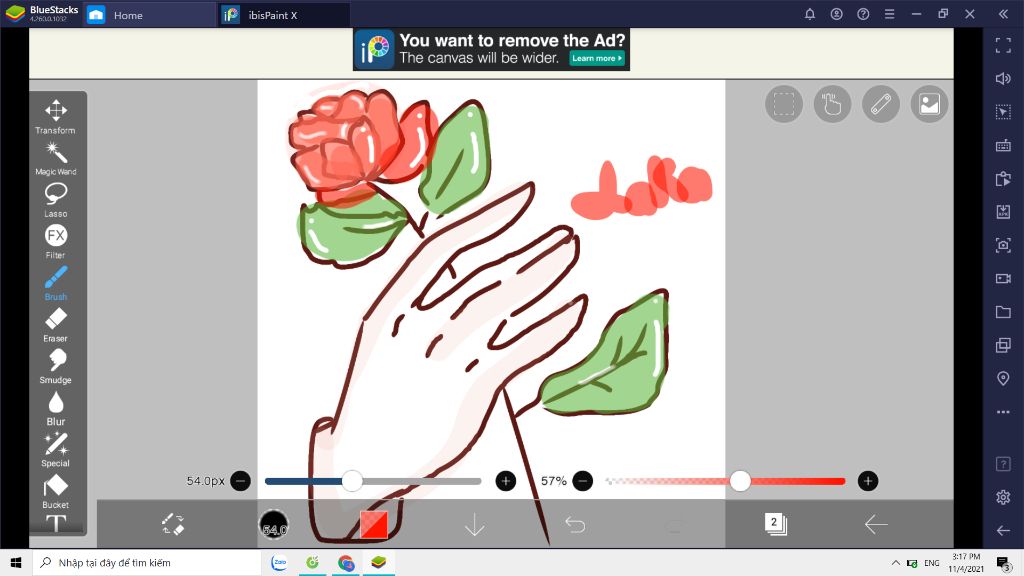This screenshot has height=576, width=1024.
Task: Increase brush size with plus button
Action: pyautogui.click(x=505, y=481)
